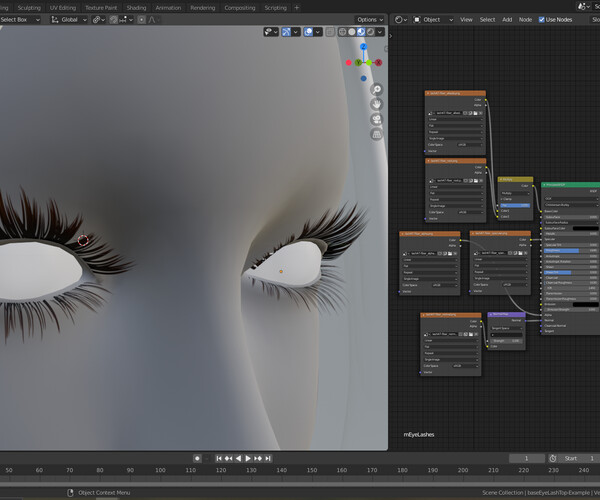
Task: Click the scene selector icon at top right
Action: [x=584, y=6]
